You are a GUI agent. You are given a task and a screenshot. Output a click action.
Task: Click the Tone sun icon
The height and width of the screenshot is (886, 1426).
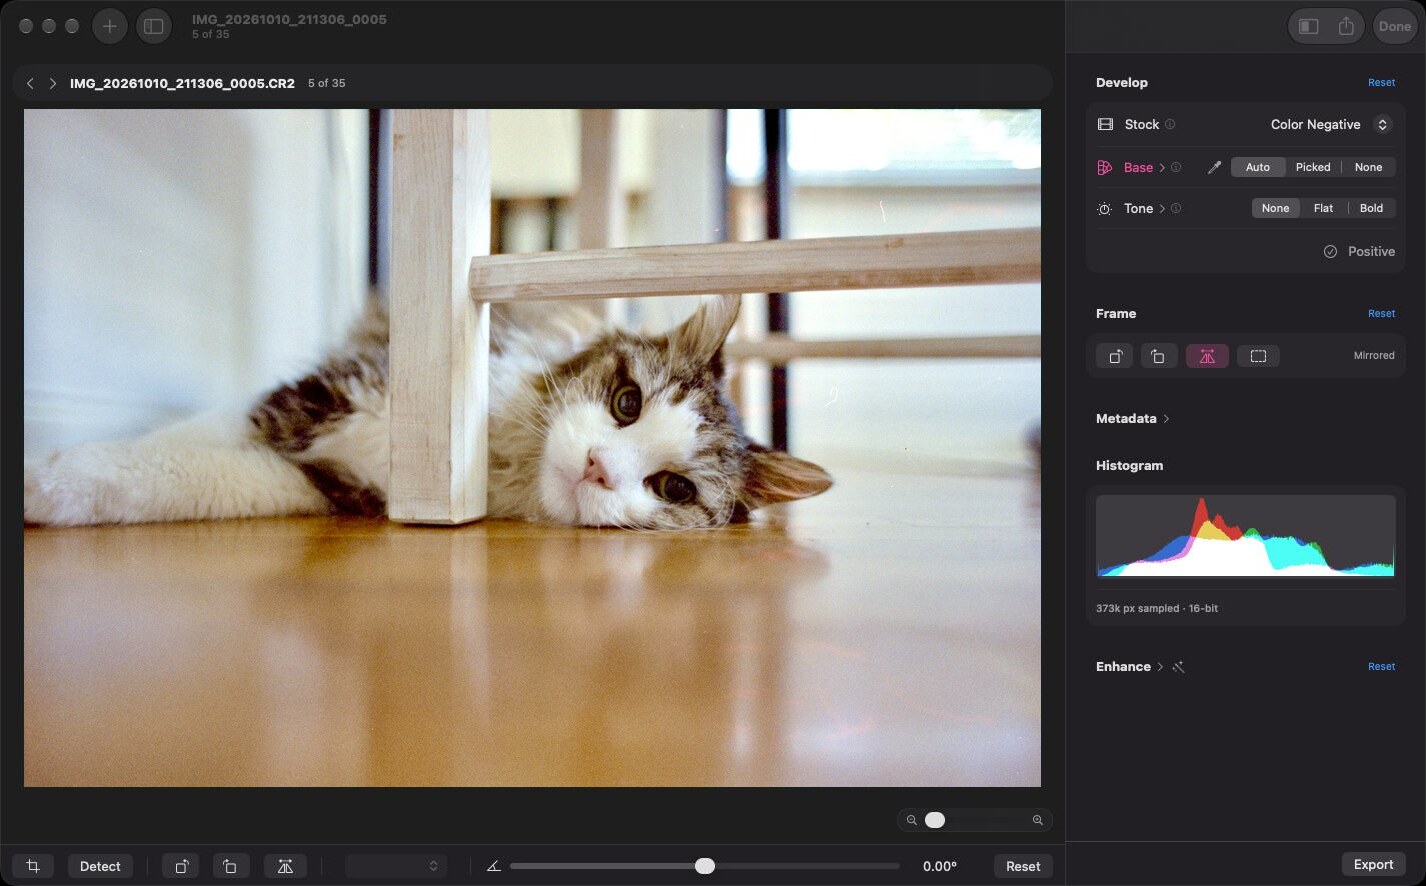point(1105,209)
